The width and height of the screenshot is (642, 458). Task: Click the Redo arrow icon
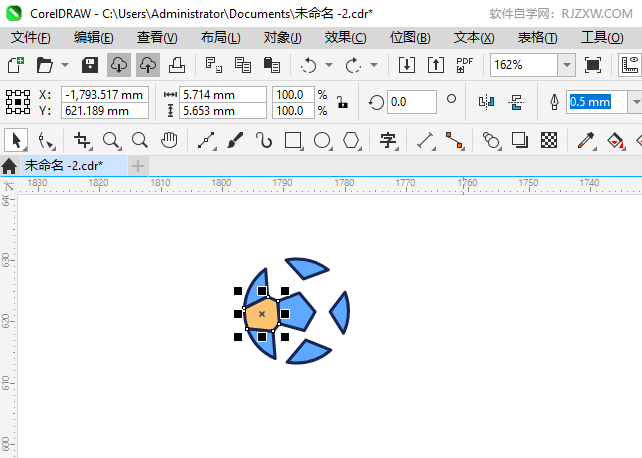[353, 65]
